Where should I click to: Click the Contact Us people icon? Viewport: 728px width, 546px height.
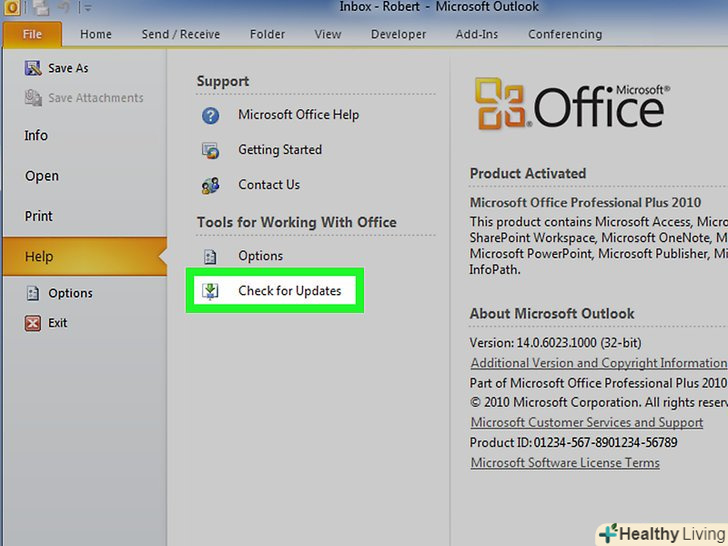click(x=210, y=185)
